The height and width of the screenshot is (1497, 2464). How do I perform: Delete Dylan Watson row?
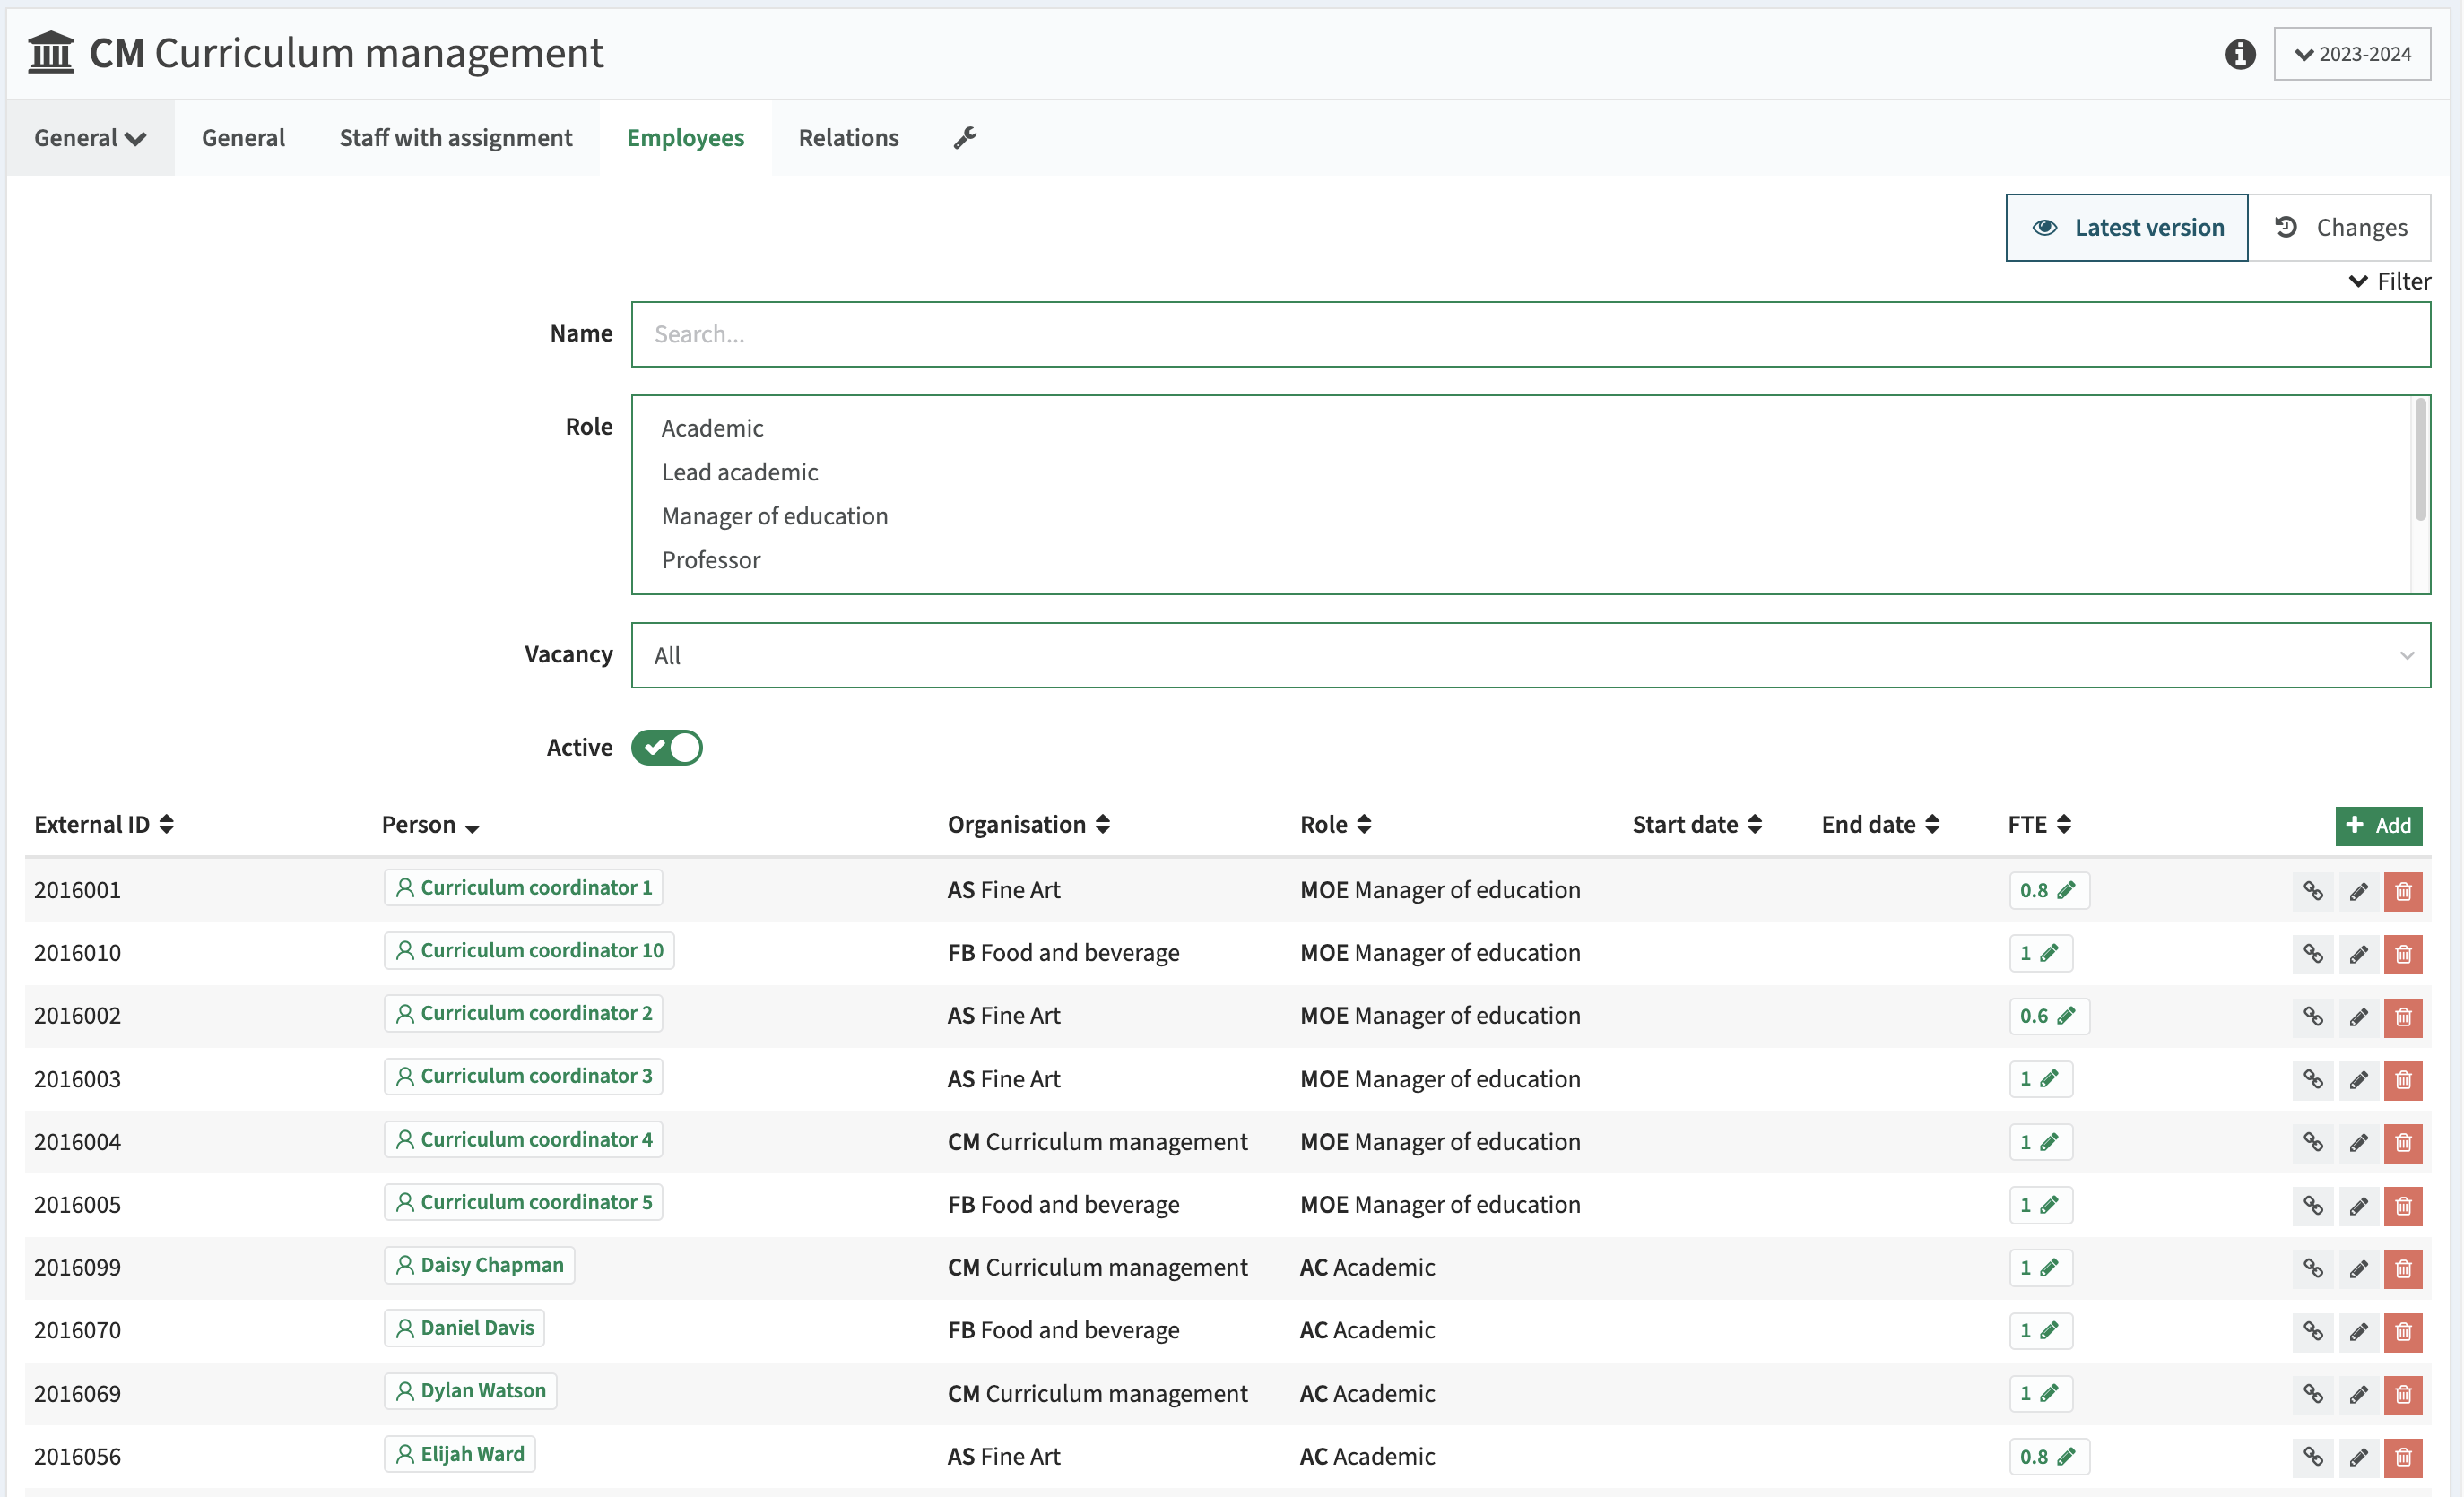click(2403, 1395)
